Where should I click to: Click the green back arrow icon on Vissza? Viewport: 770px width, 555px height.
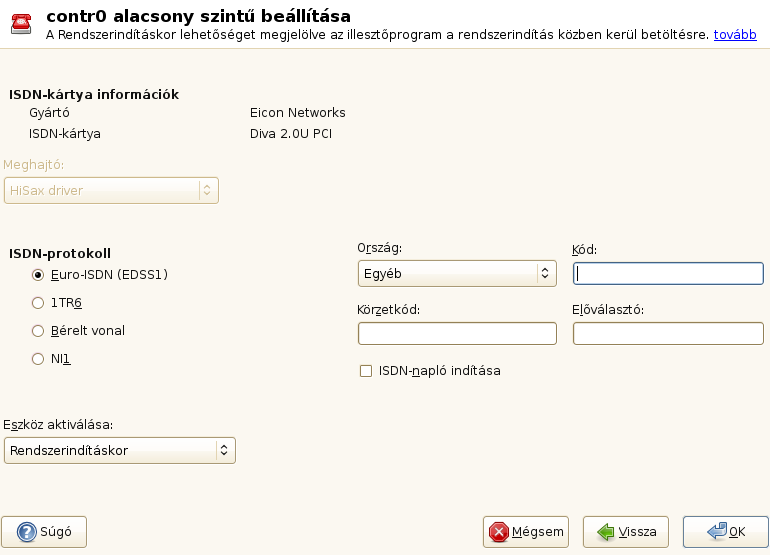[604, 531]
